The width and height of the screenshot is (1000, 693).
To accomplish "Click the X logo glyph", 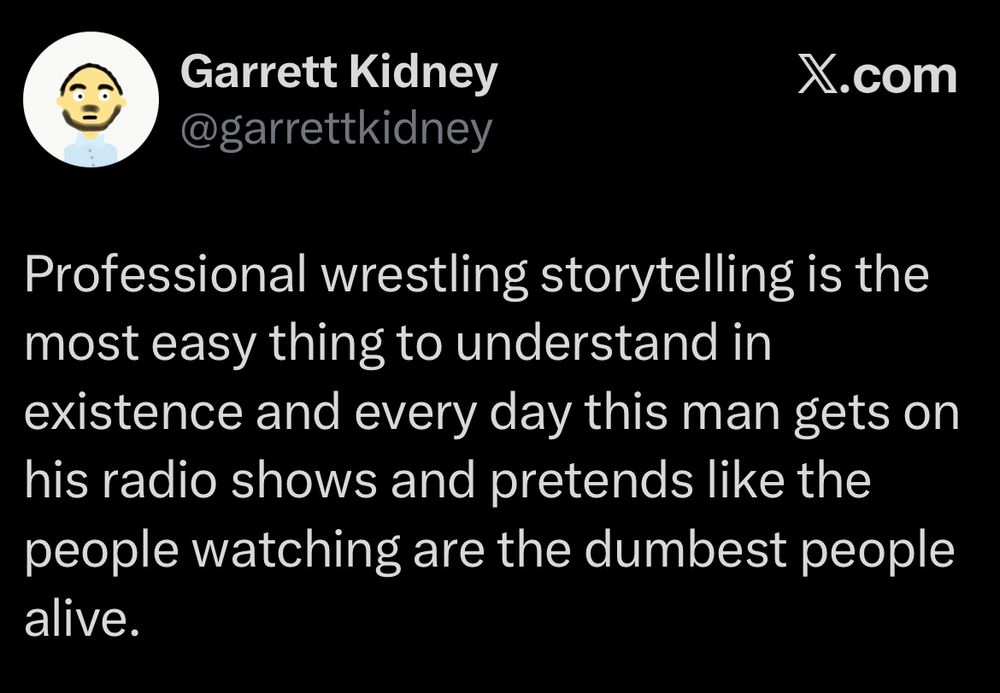I will (x=816, y=77).
